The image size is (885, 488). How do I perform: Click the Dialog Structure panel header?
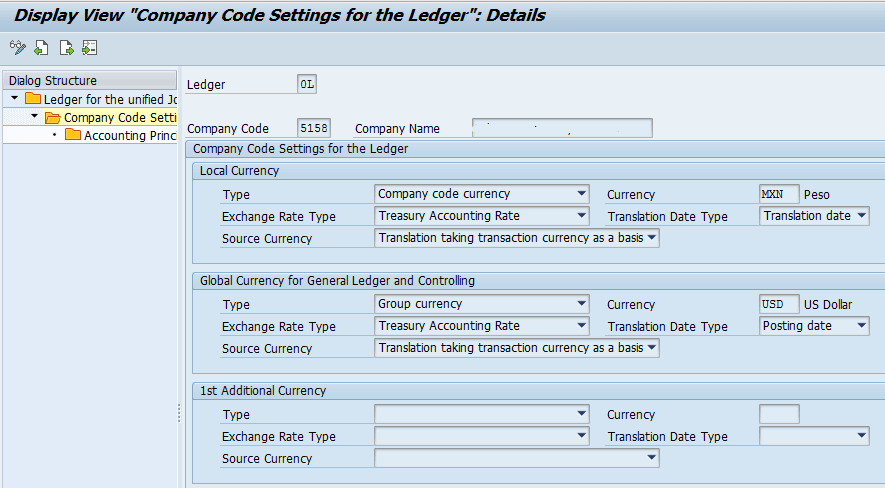[89, 81]
